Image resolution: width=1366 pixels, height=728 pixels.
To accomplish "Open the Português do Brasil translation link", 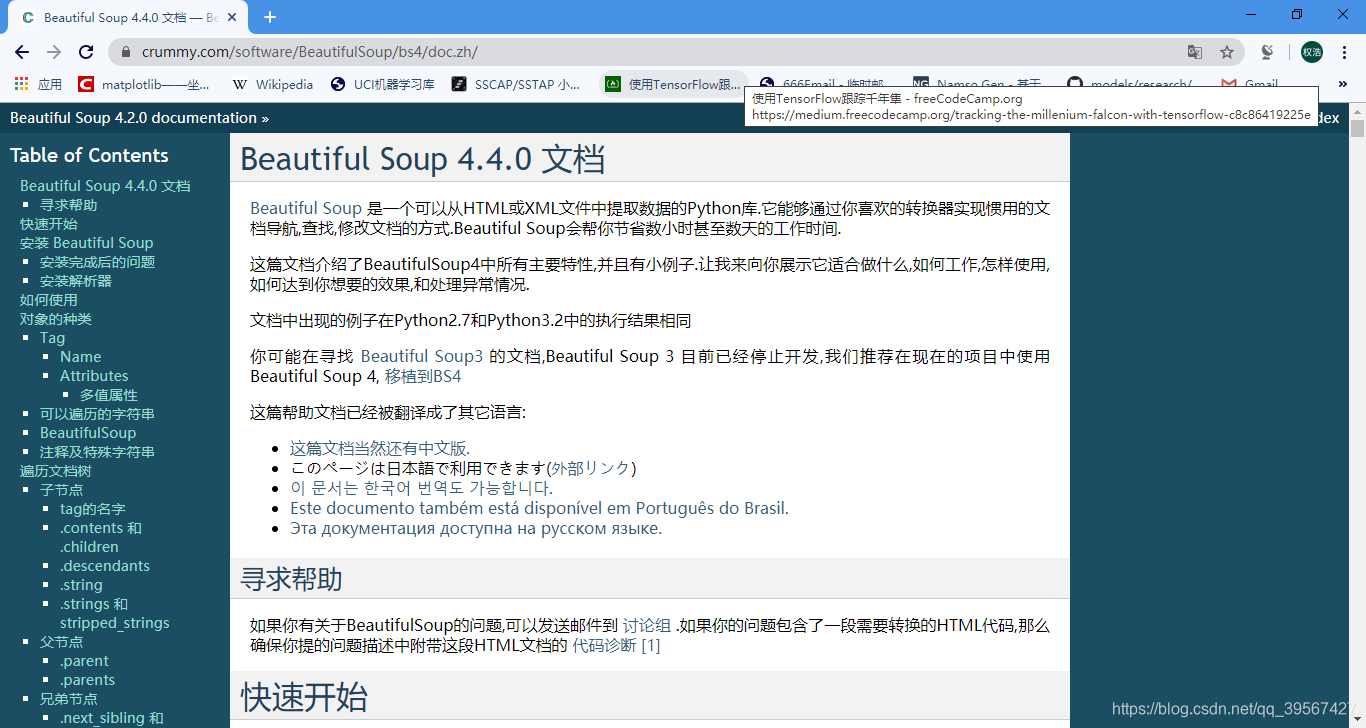I will click(539, 508).
